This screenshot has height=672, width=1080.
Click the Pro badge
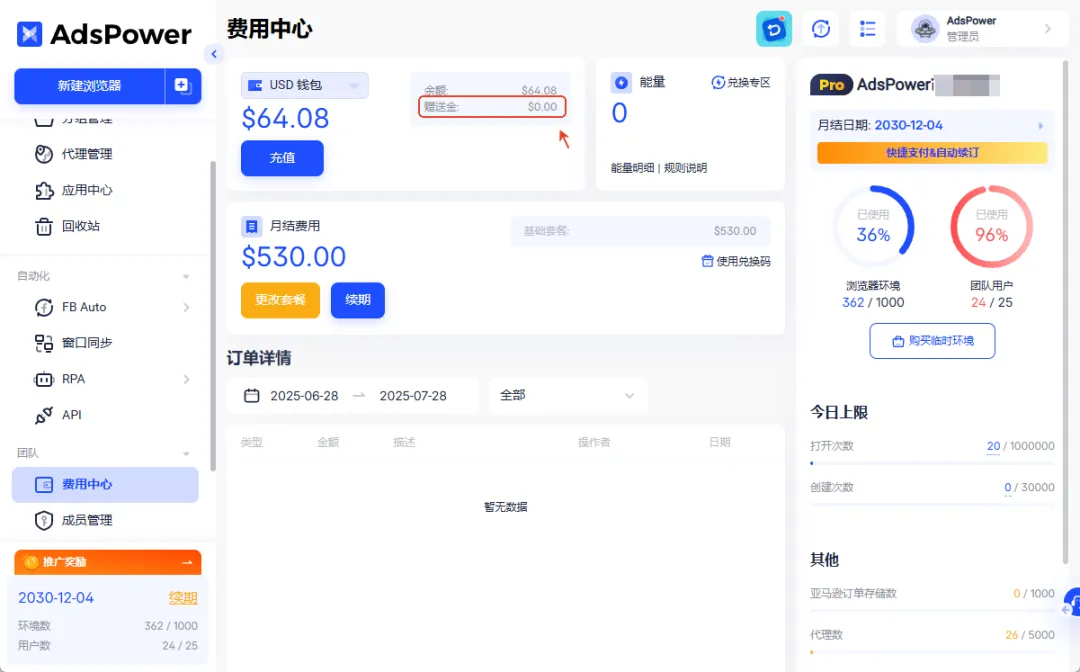[x=831, y=85]
